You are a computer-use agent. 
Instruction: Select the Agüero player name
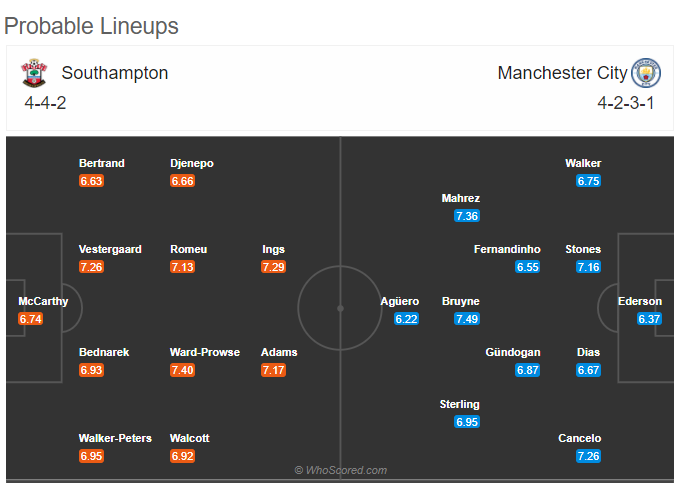[x=400, y=301]
